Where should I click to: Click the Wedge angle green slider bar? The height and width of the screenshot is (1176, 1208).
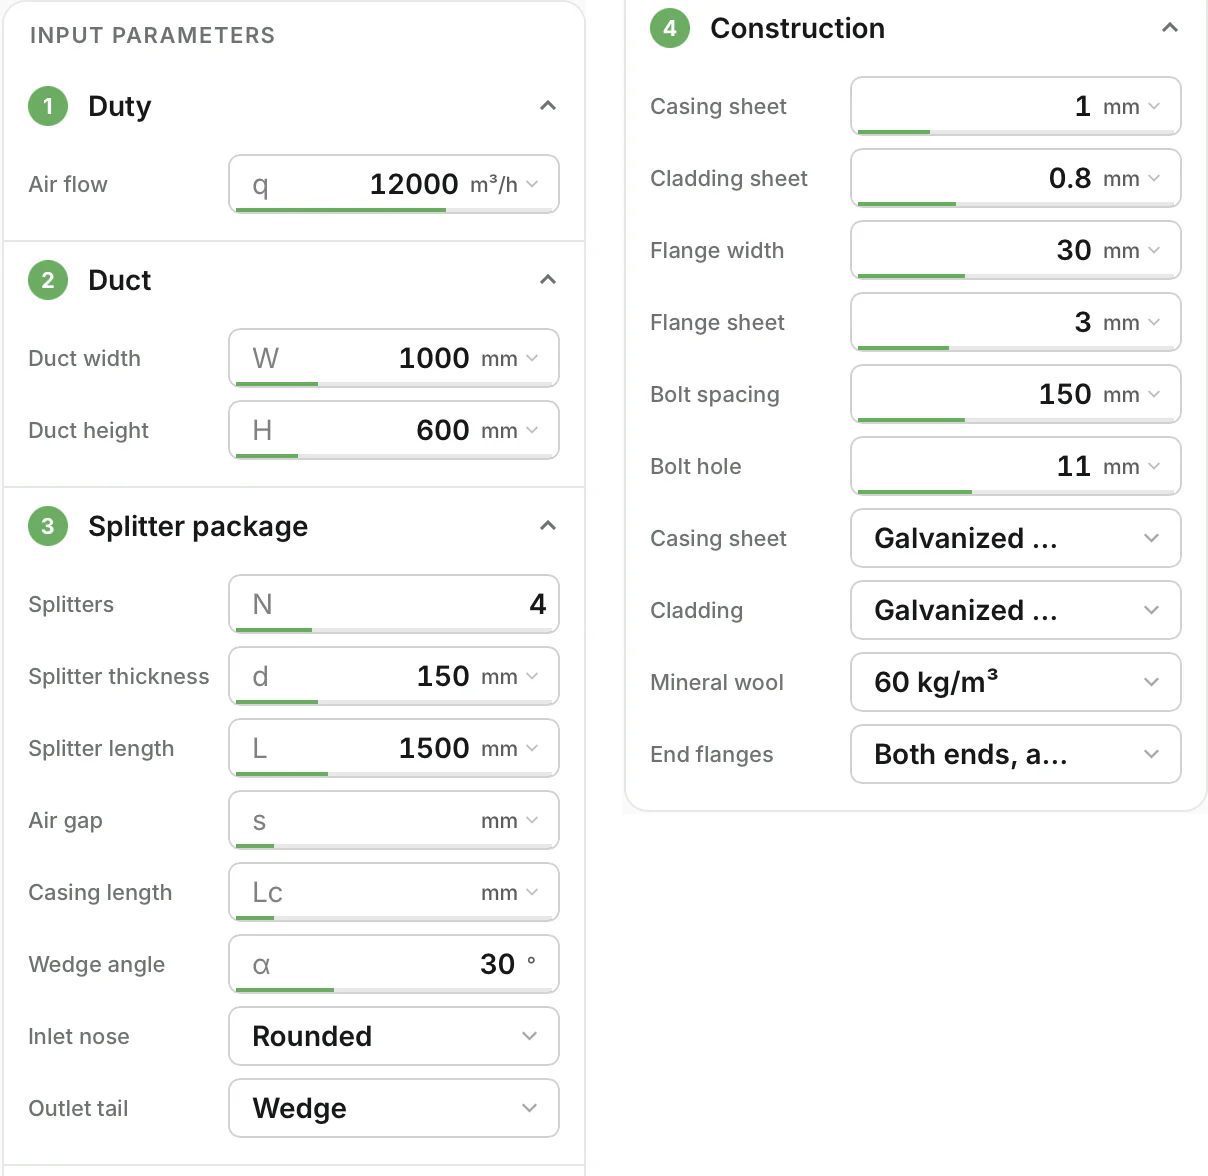click(x=285, y=990)
